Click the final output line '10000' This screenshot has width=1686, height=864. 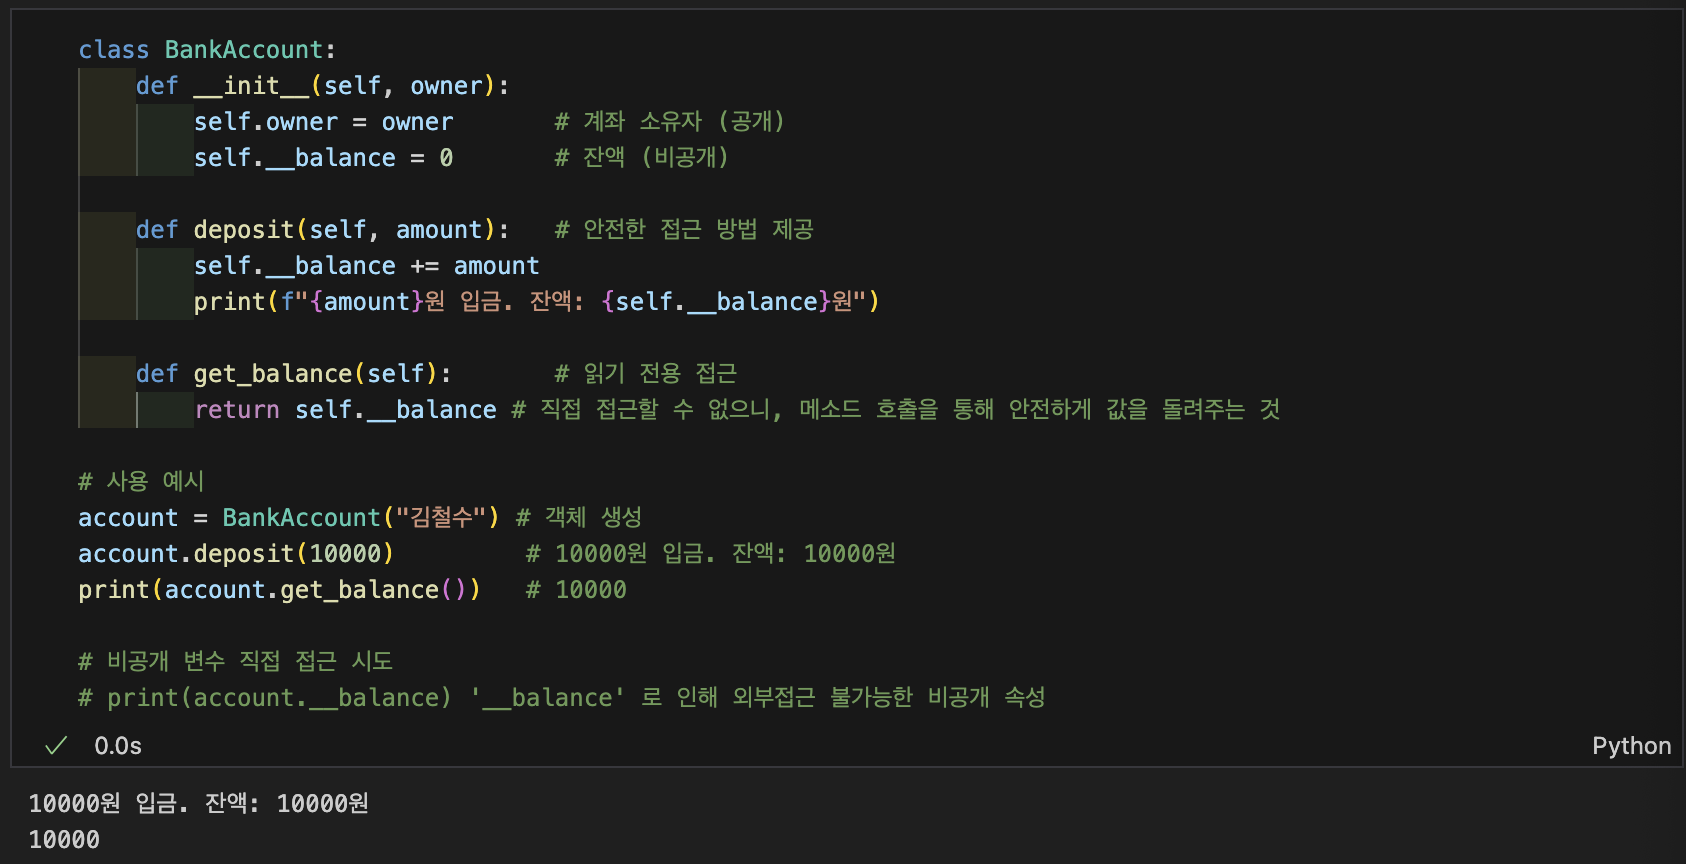64,840
